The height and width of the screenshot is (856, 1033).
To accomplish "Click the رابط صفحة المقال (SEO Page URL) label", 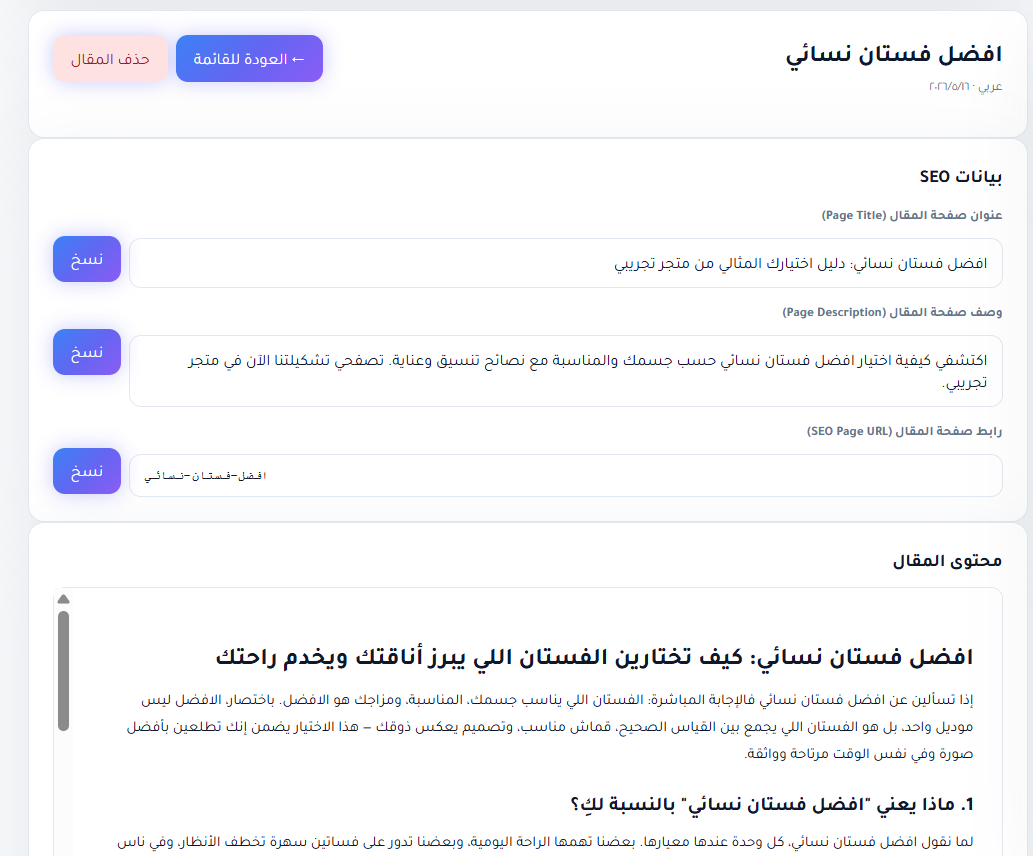I will [x=904, y=430].
